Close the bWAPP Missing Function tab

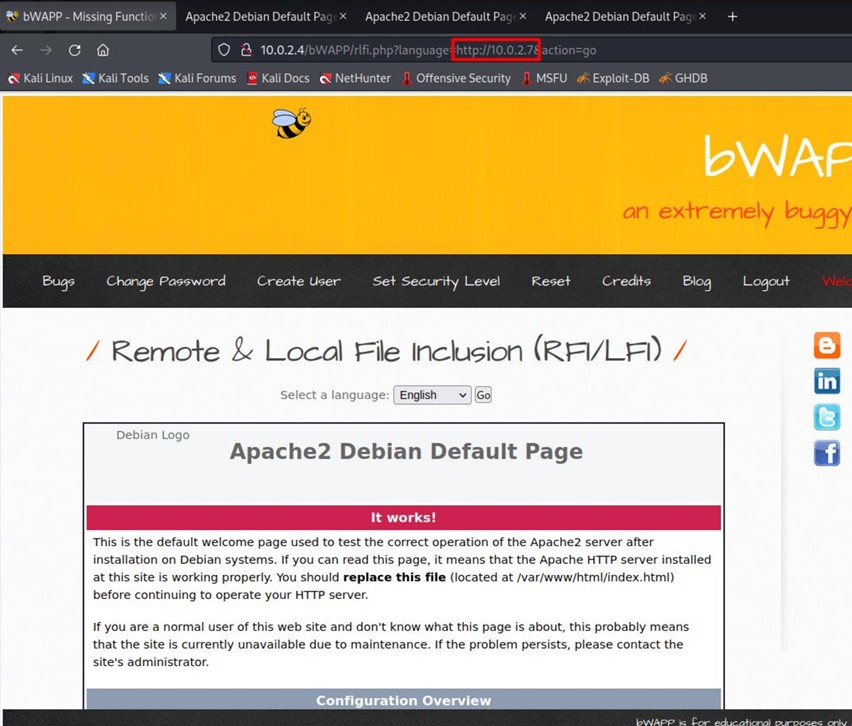tap(163, 16)
